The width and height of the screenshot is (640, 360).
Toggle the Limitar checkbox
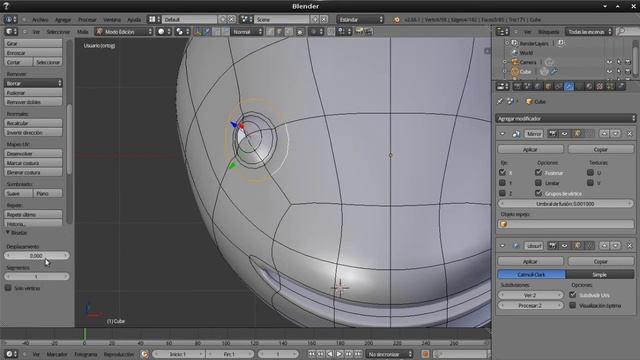pyautogui.click(x=538, y=183)
